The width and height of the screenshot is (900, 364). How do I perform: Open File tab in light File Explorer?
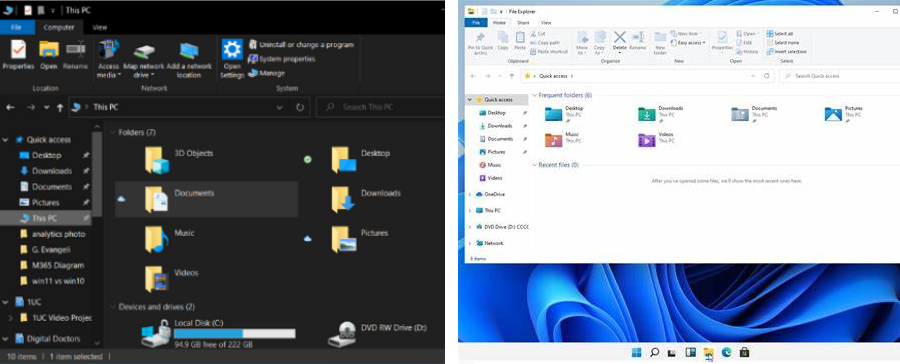tap(476, 22)
